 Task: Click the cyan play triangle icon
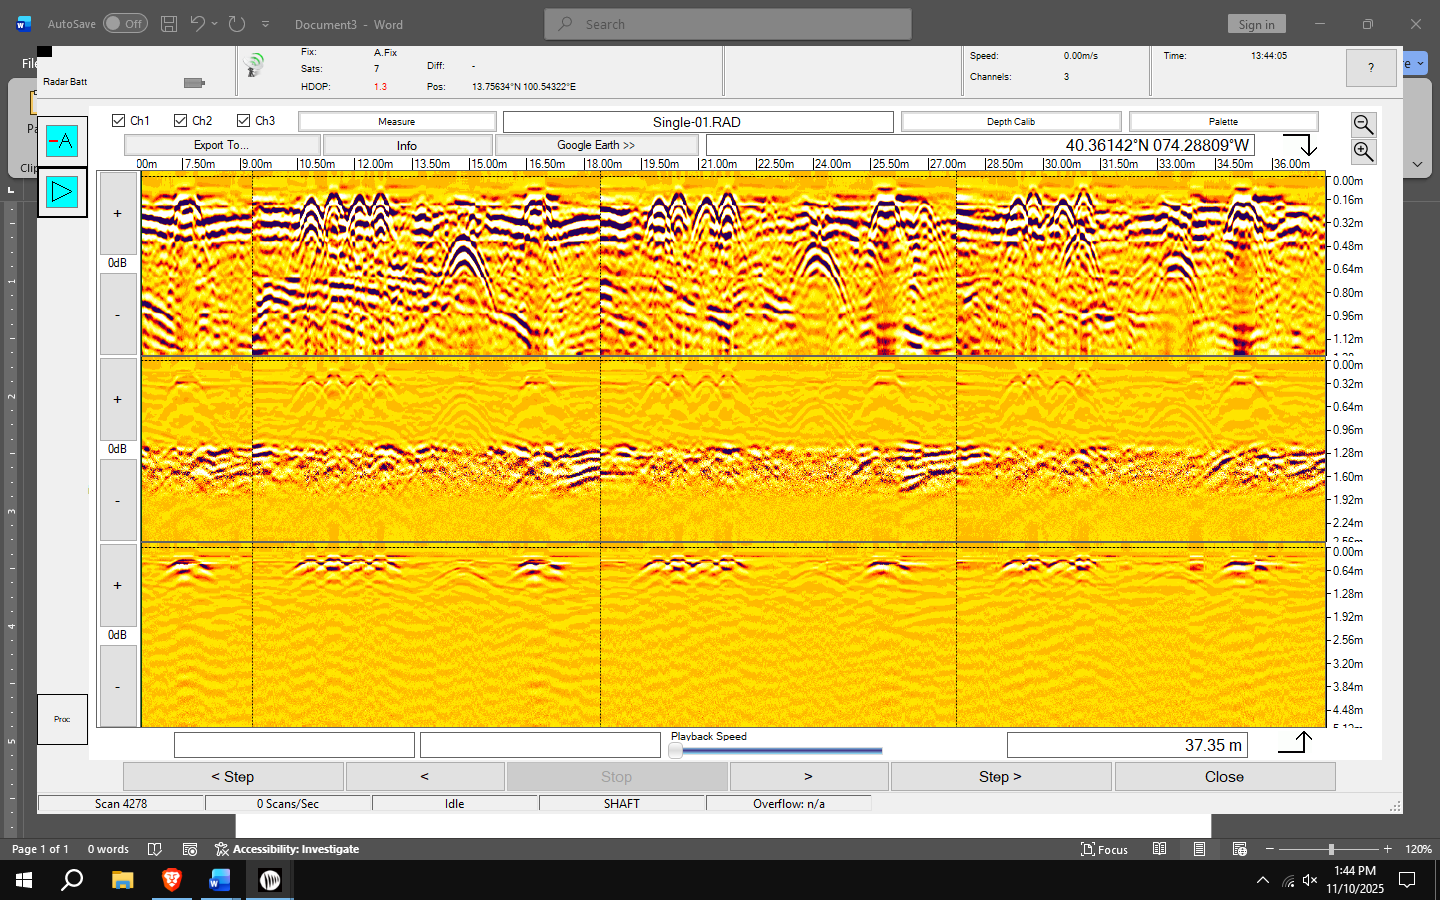point(62,192)
